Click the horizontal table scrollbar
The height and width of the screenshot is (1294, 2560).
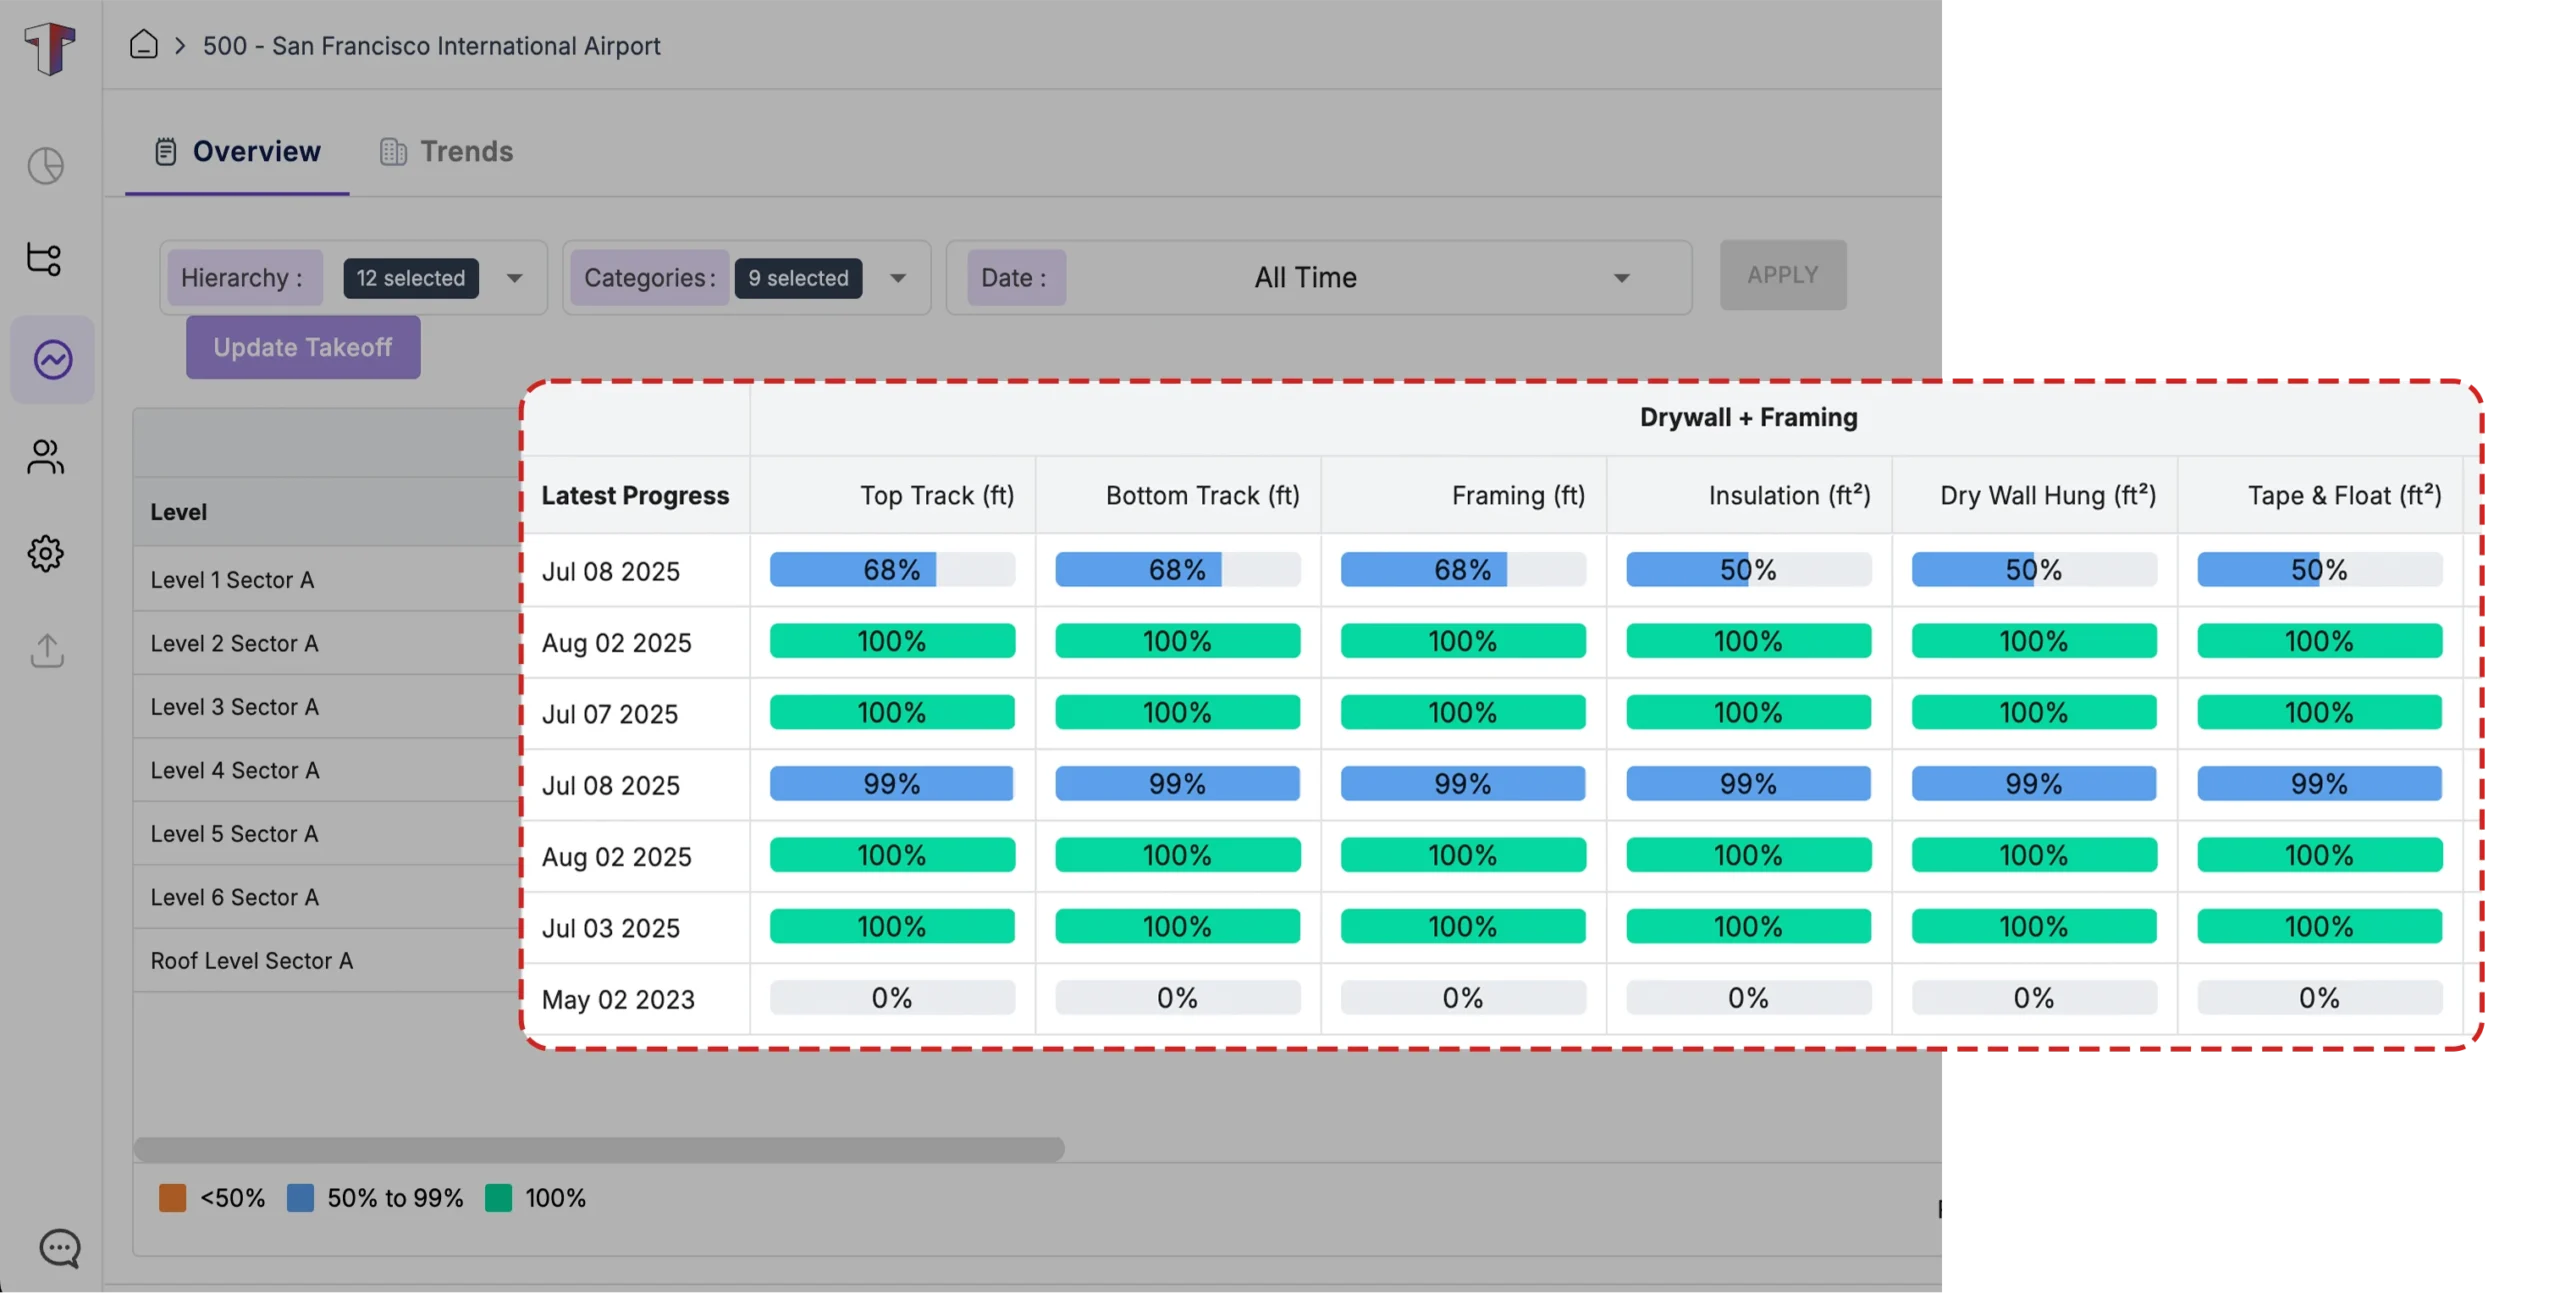pos(598,1148)
